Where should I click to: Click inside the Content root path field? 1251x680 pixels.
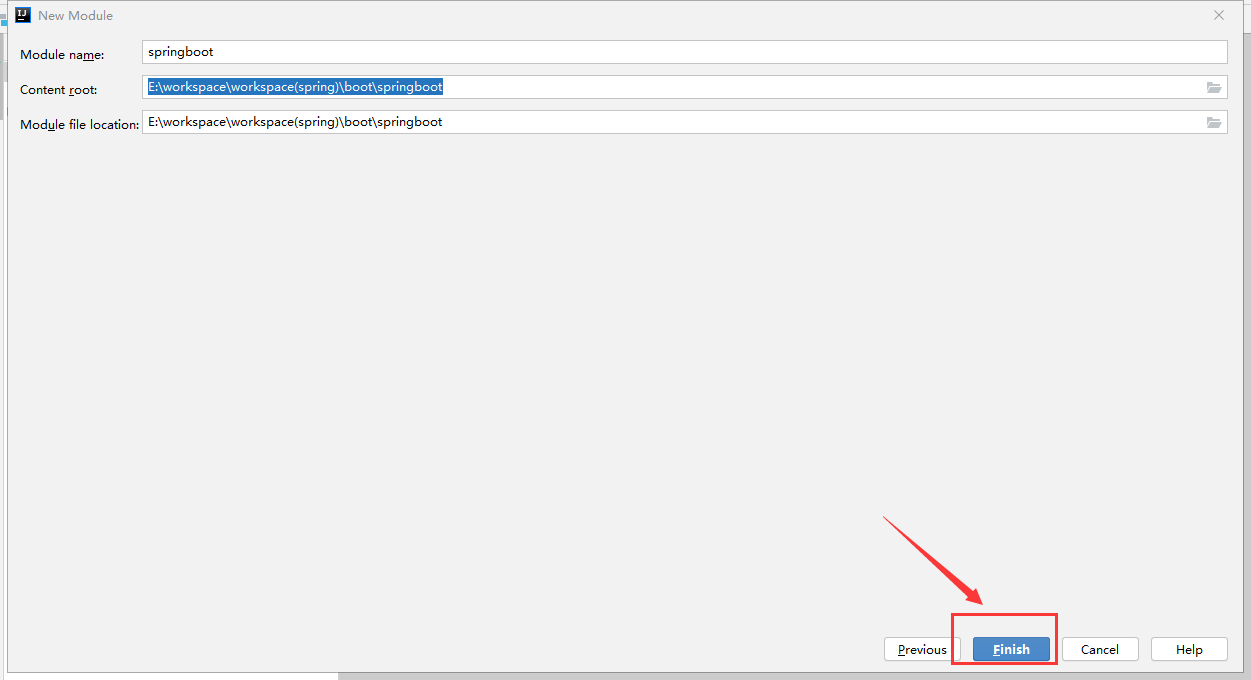coord(800,88)
